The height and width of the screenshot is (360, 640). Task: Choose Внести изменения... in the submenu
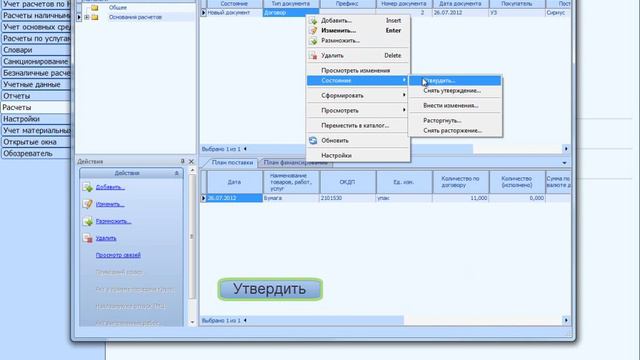point(455,105)
